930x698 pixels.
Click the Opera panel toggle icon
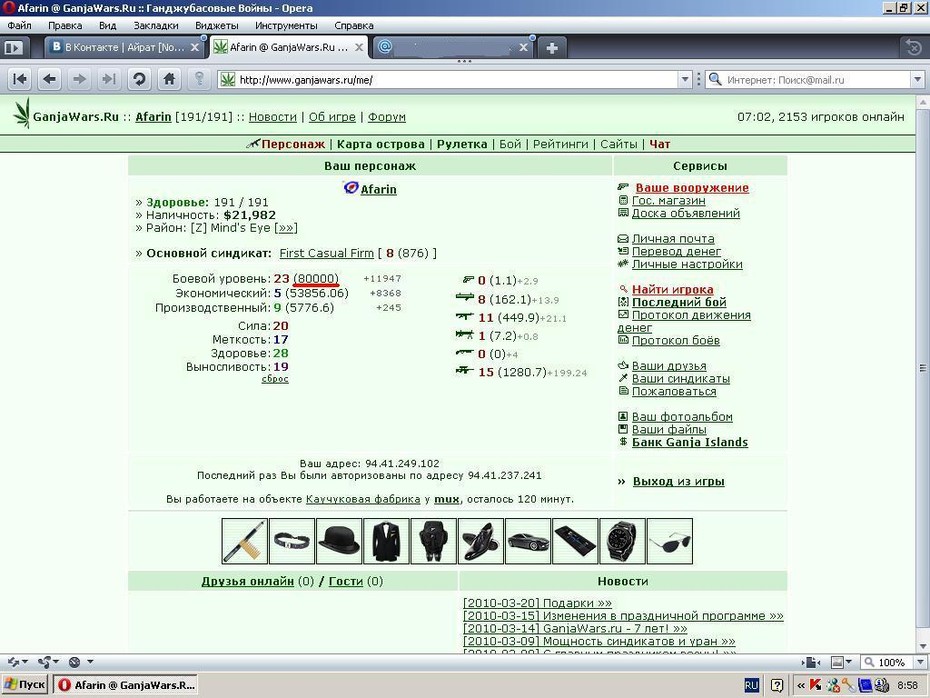point(13,47)
